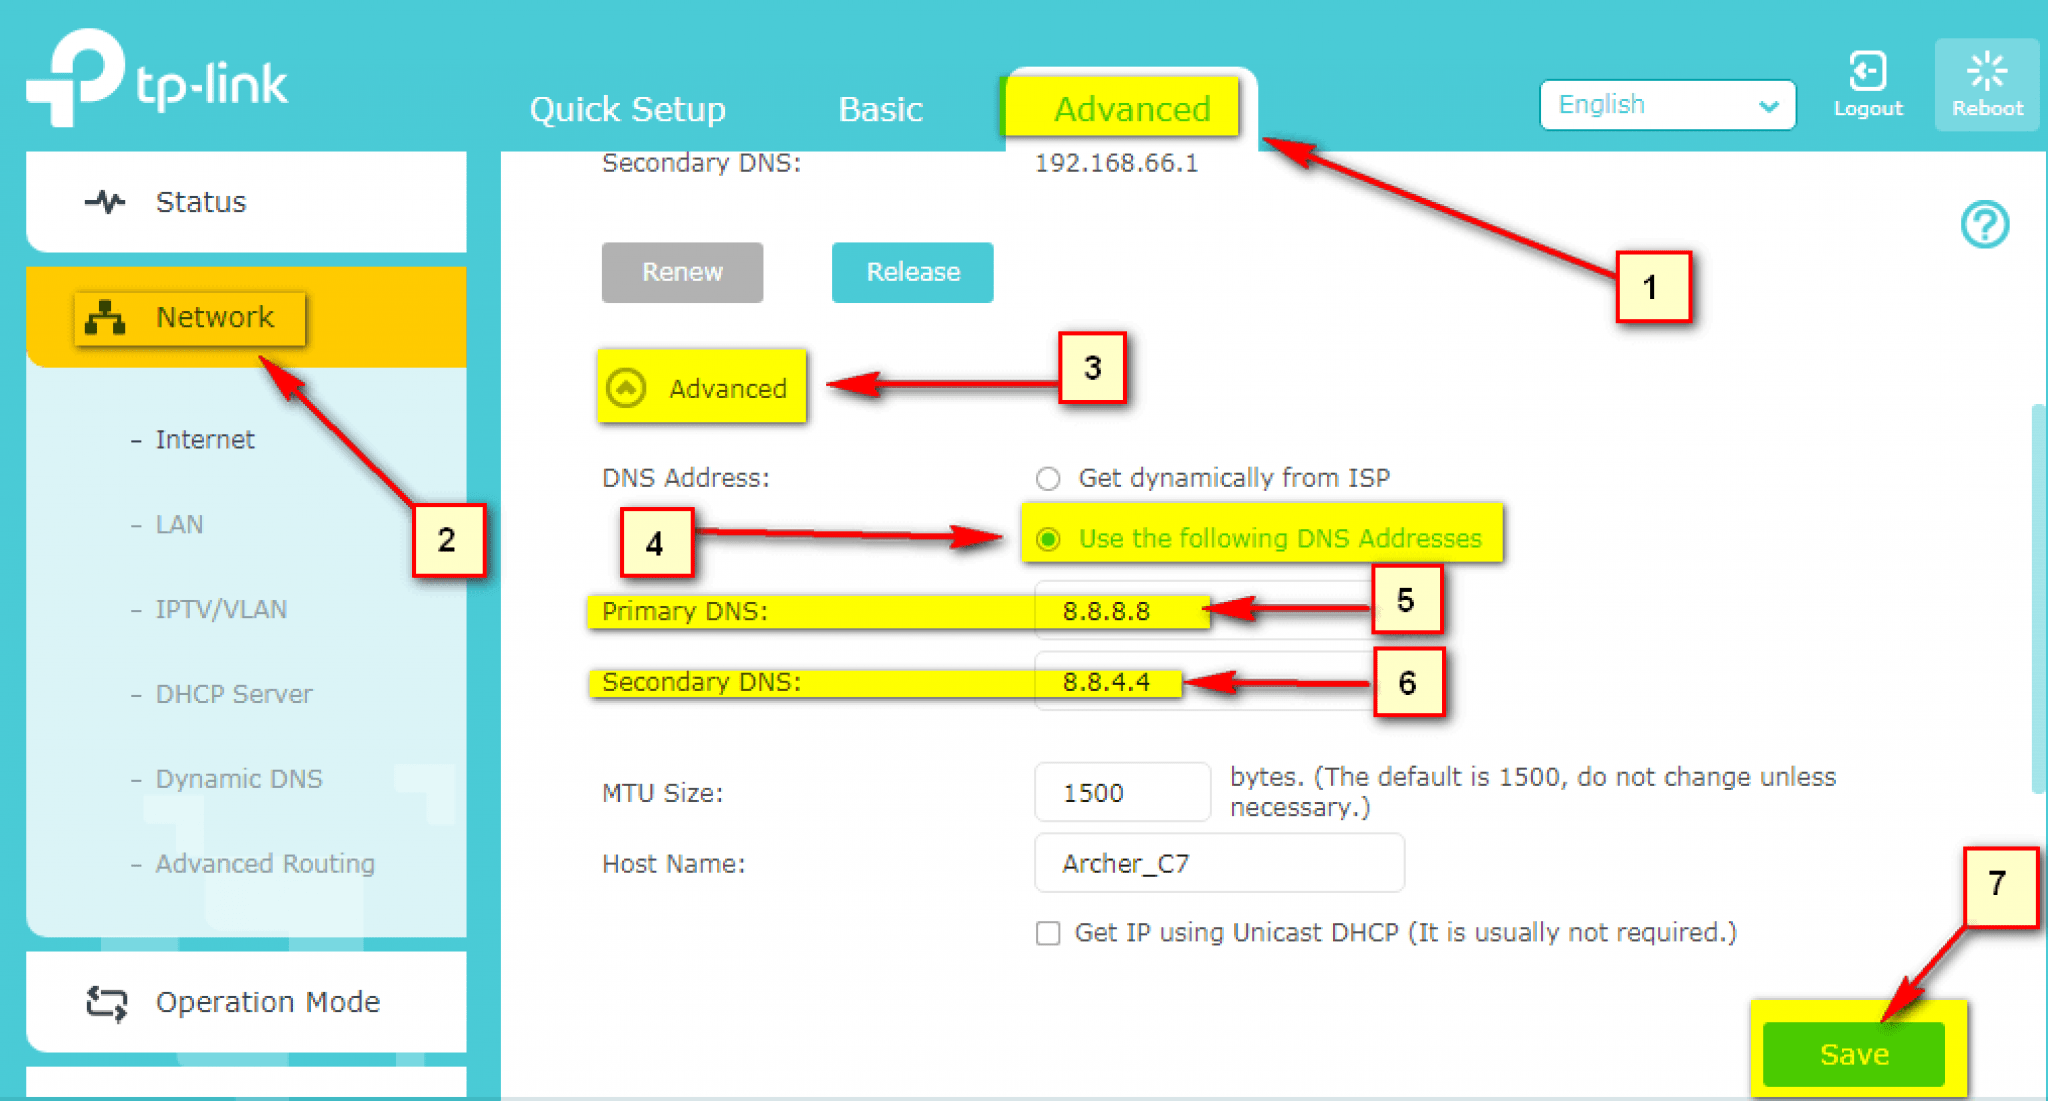Click the Status menu icon
Viewport: 2048px width, 1101px height.
pos(100,203)
